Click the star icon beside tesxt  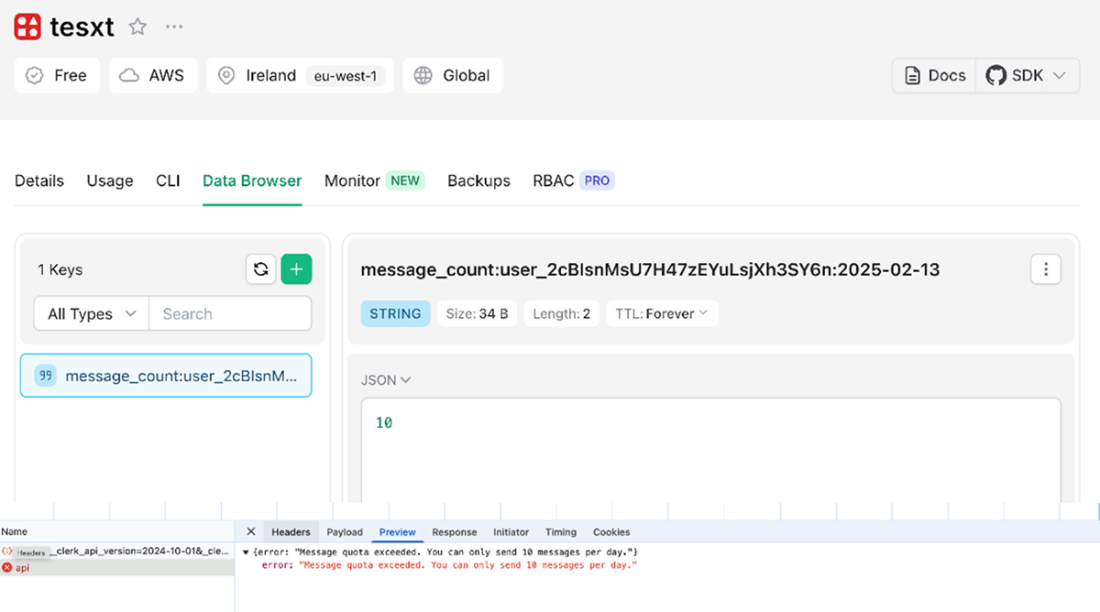(138, 27)
